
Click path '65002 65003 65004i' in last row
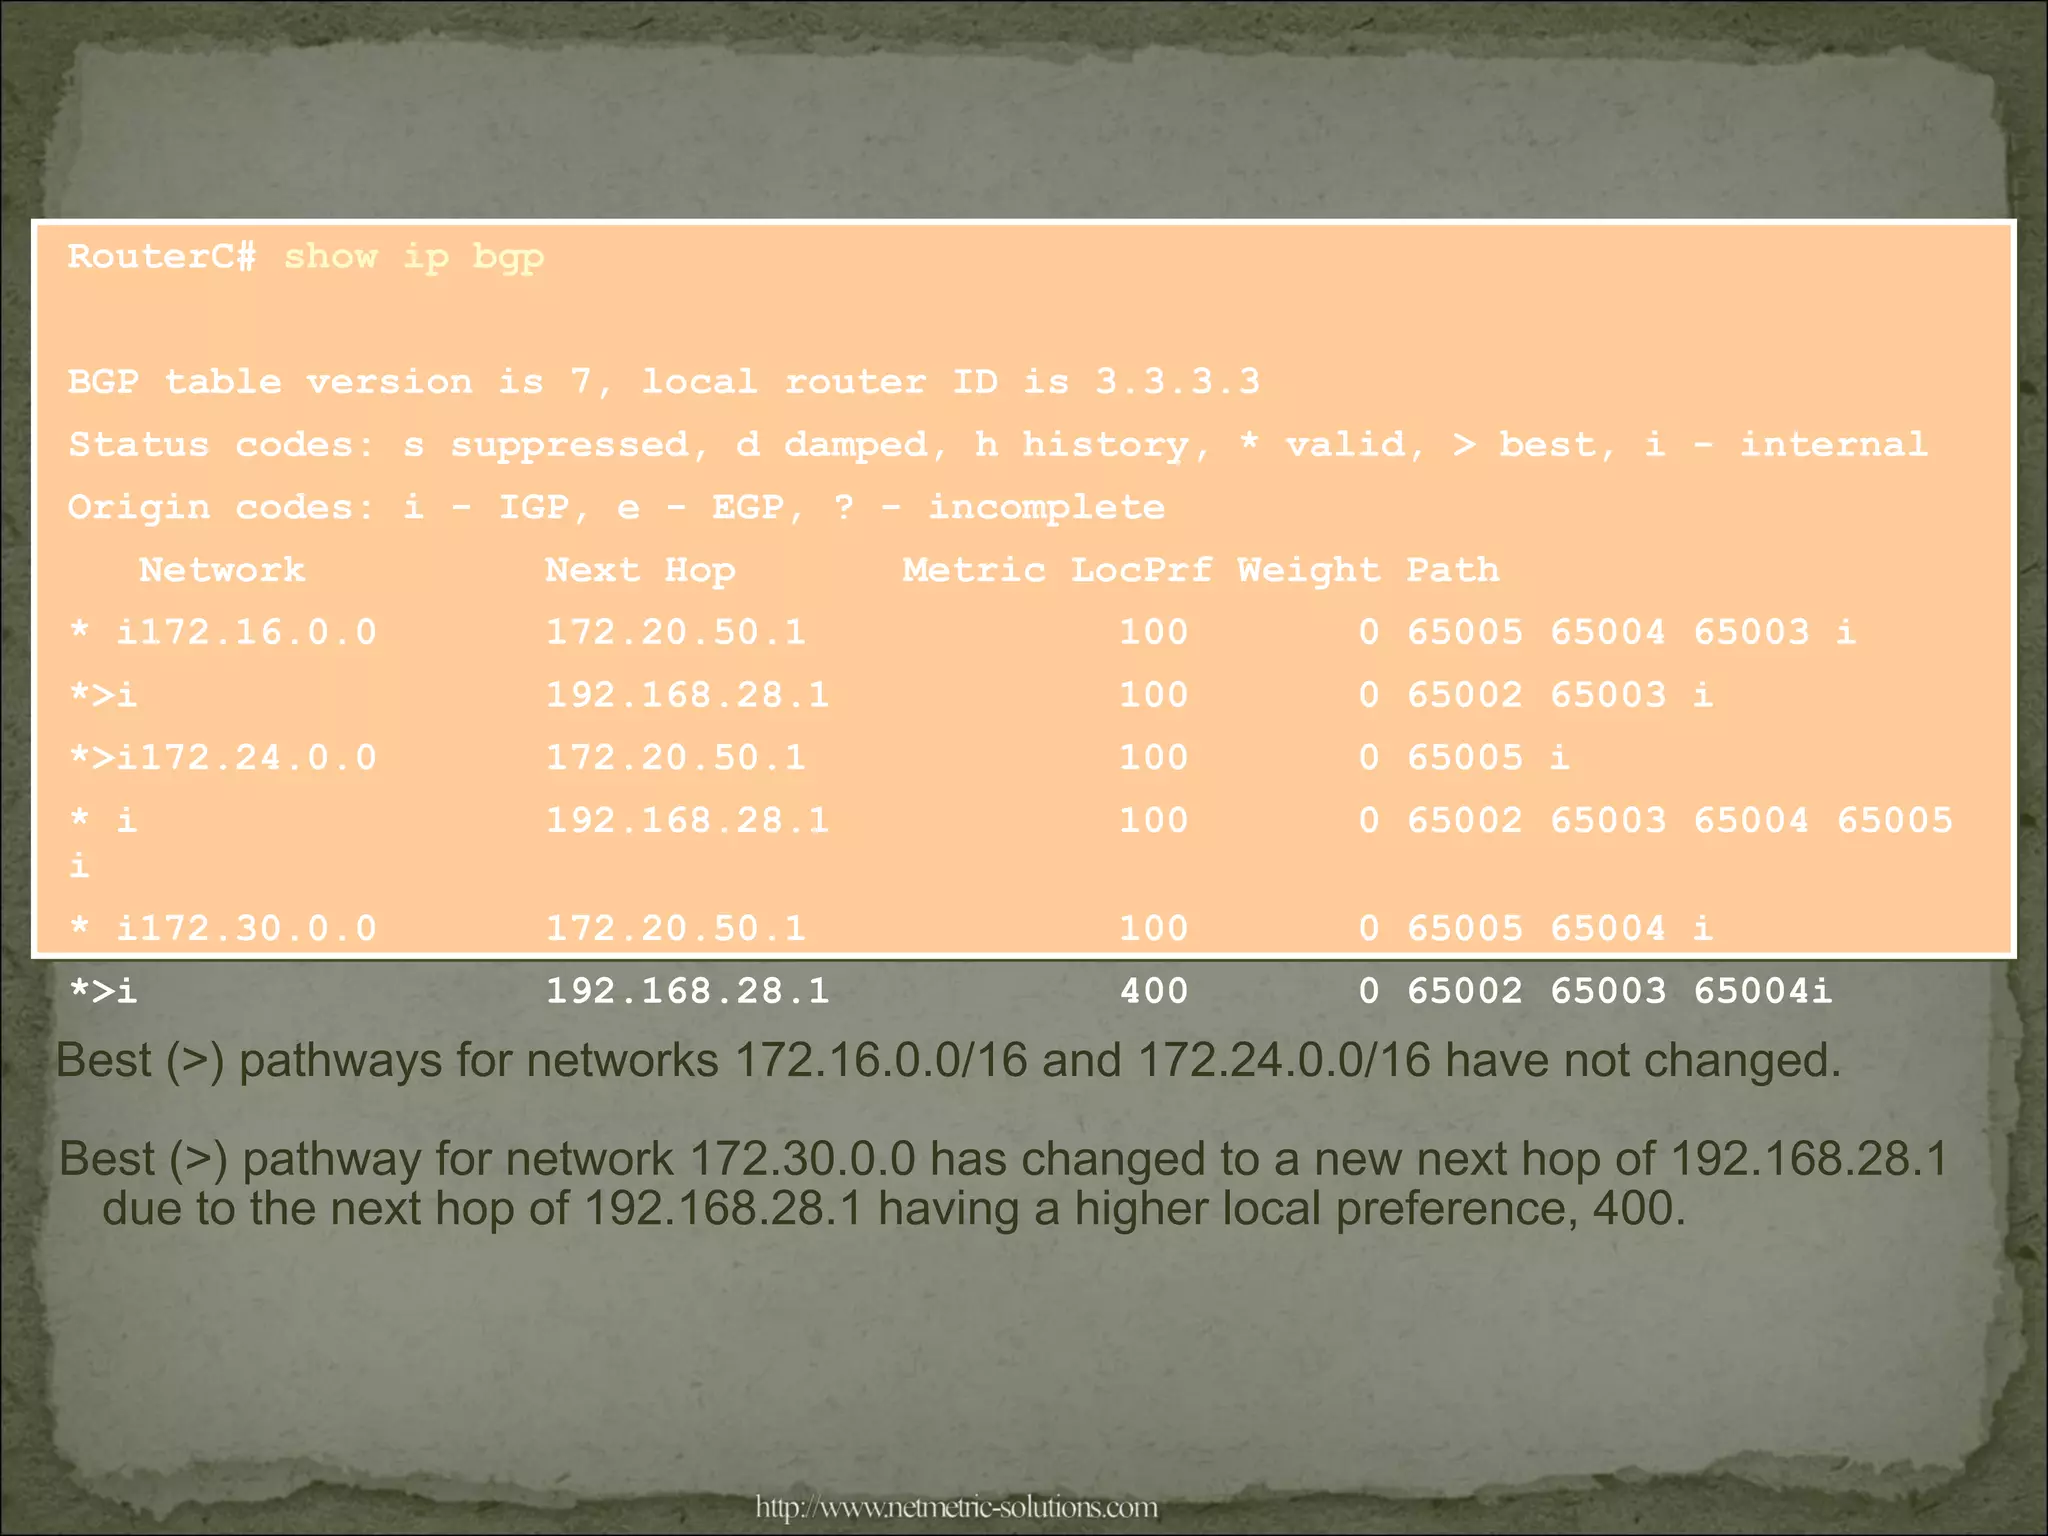(1620, 991)
